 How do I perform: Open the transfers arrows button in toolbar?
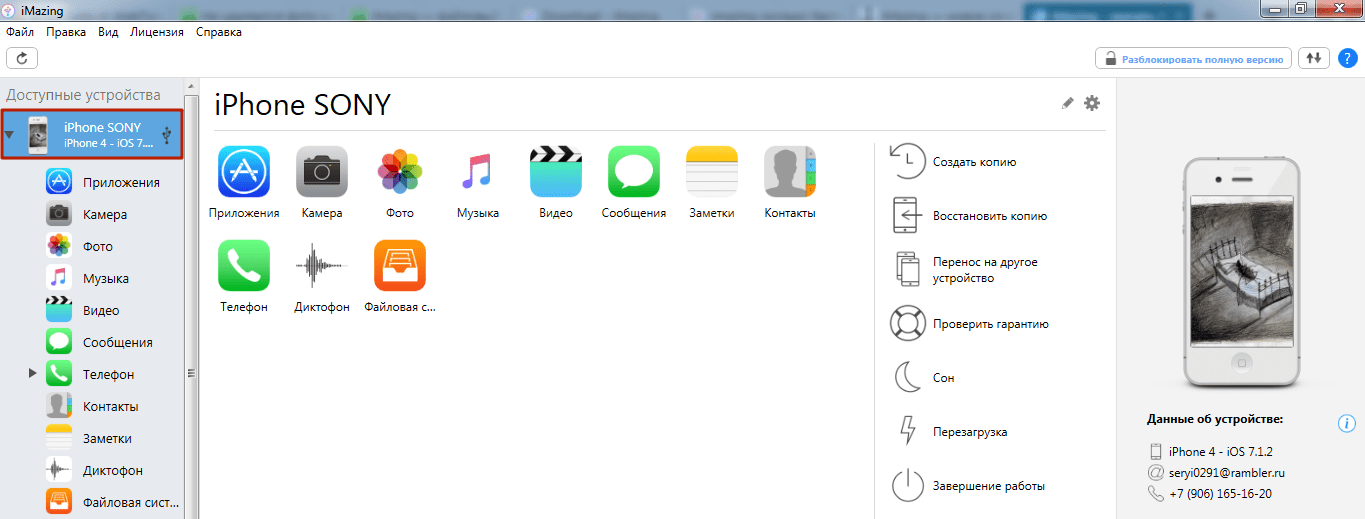(x=1314, y=58)
